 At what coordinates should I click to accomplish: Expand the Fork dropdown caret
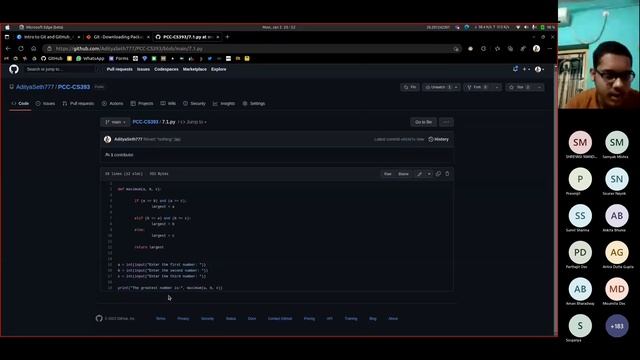pos(497,87)
